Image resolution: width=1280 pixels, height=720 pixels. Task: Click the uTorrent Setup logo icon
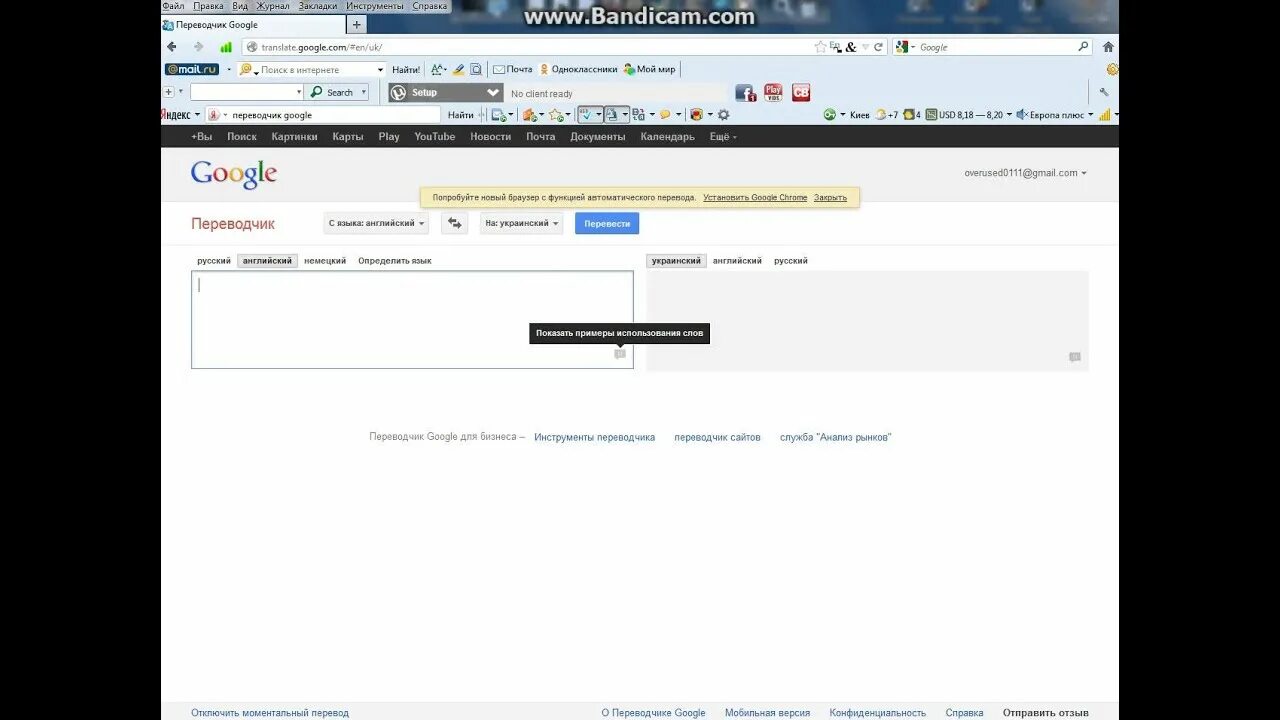[x=398, y=92]
